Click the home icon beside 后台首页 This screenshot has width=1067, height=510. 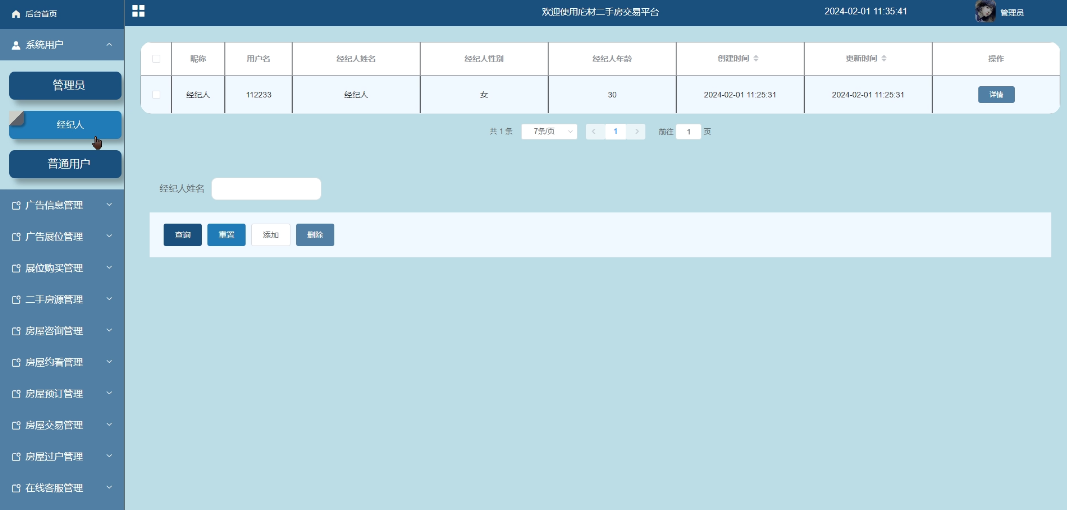coord(16,14)
